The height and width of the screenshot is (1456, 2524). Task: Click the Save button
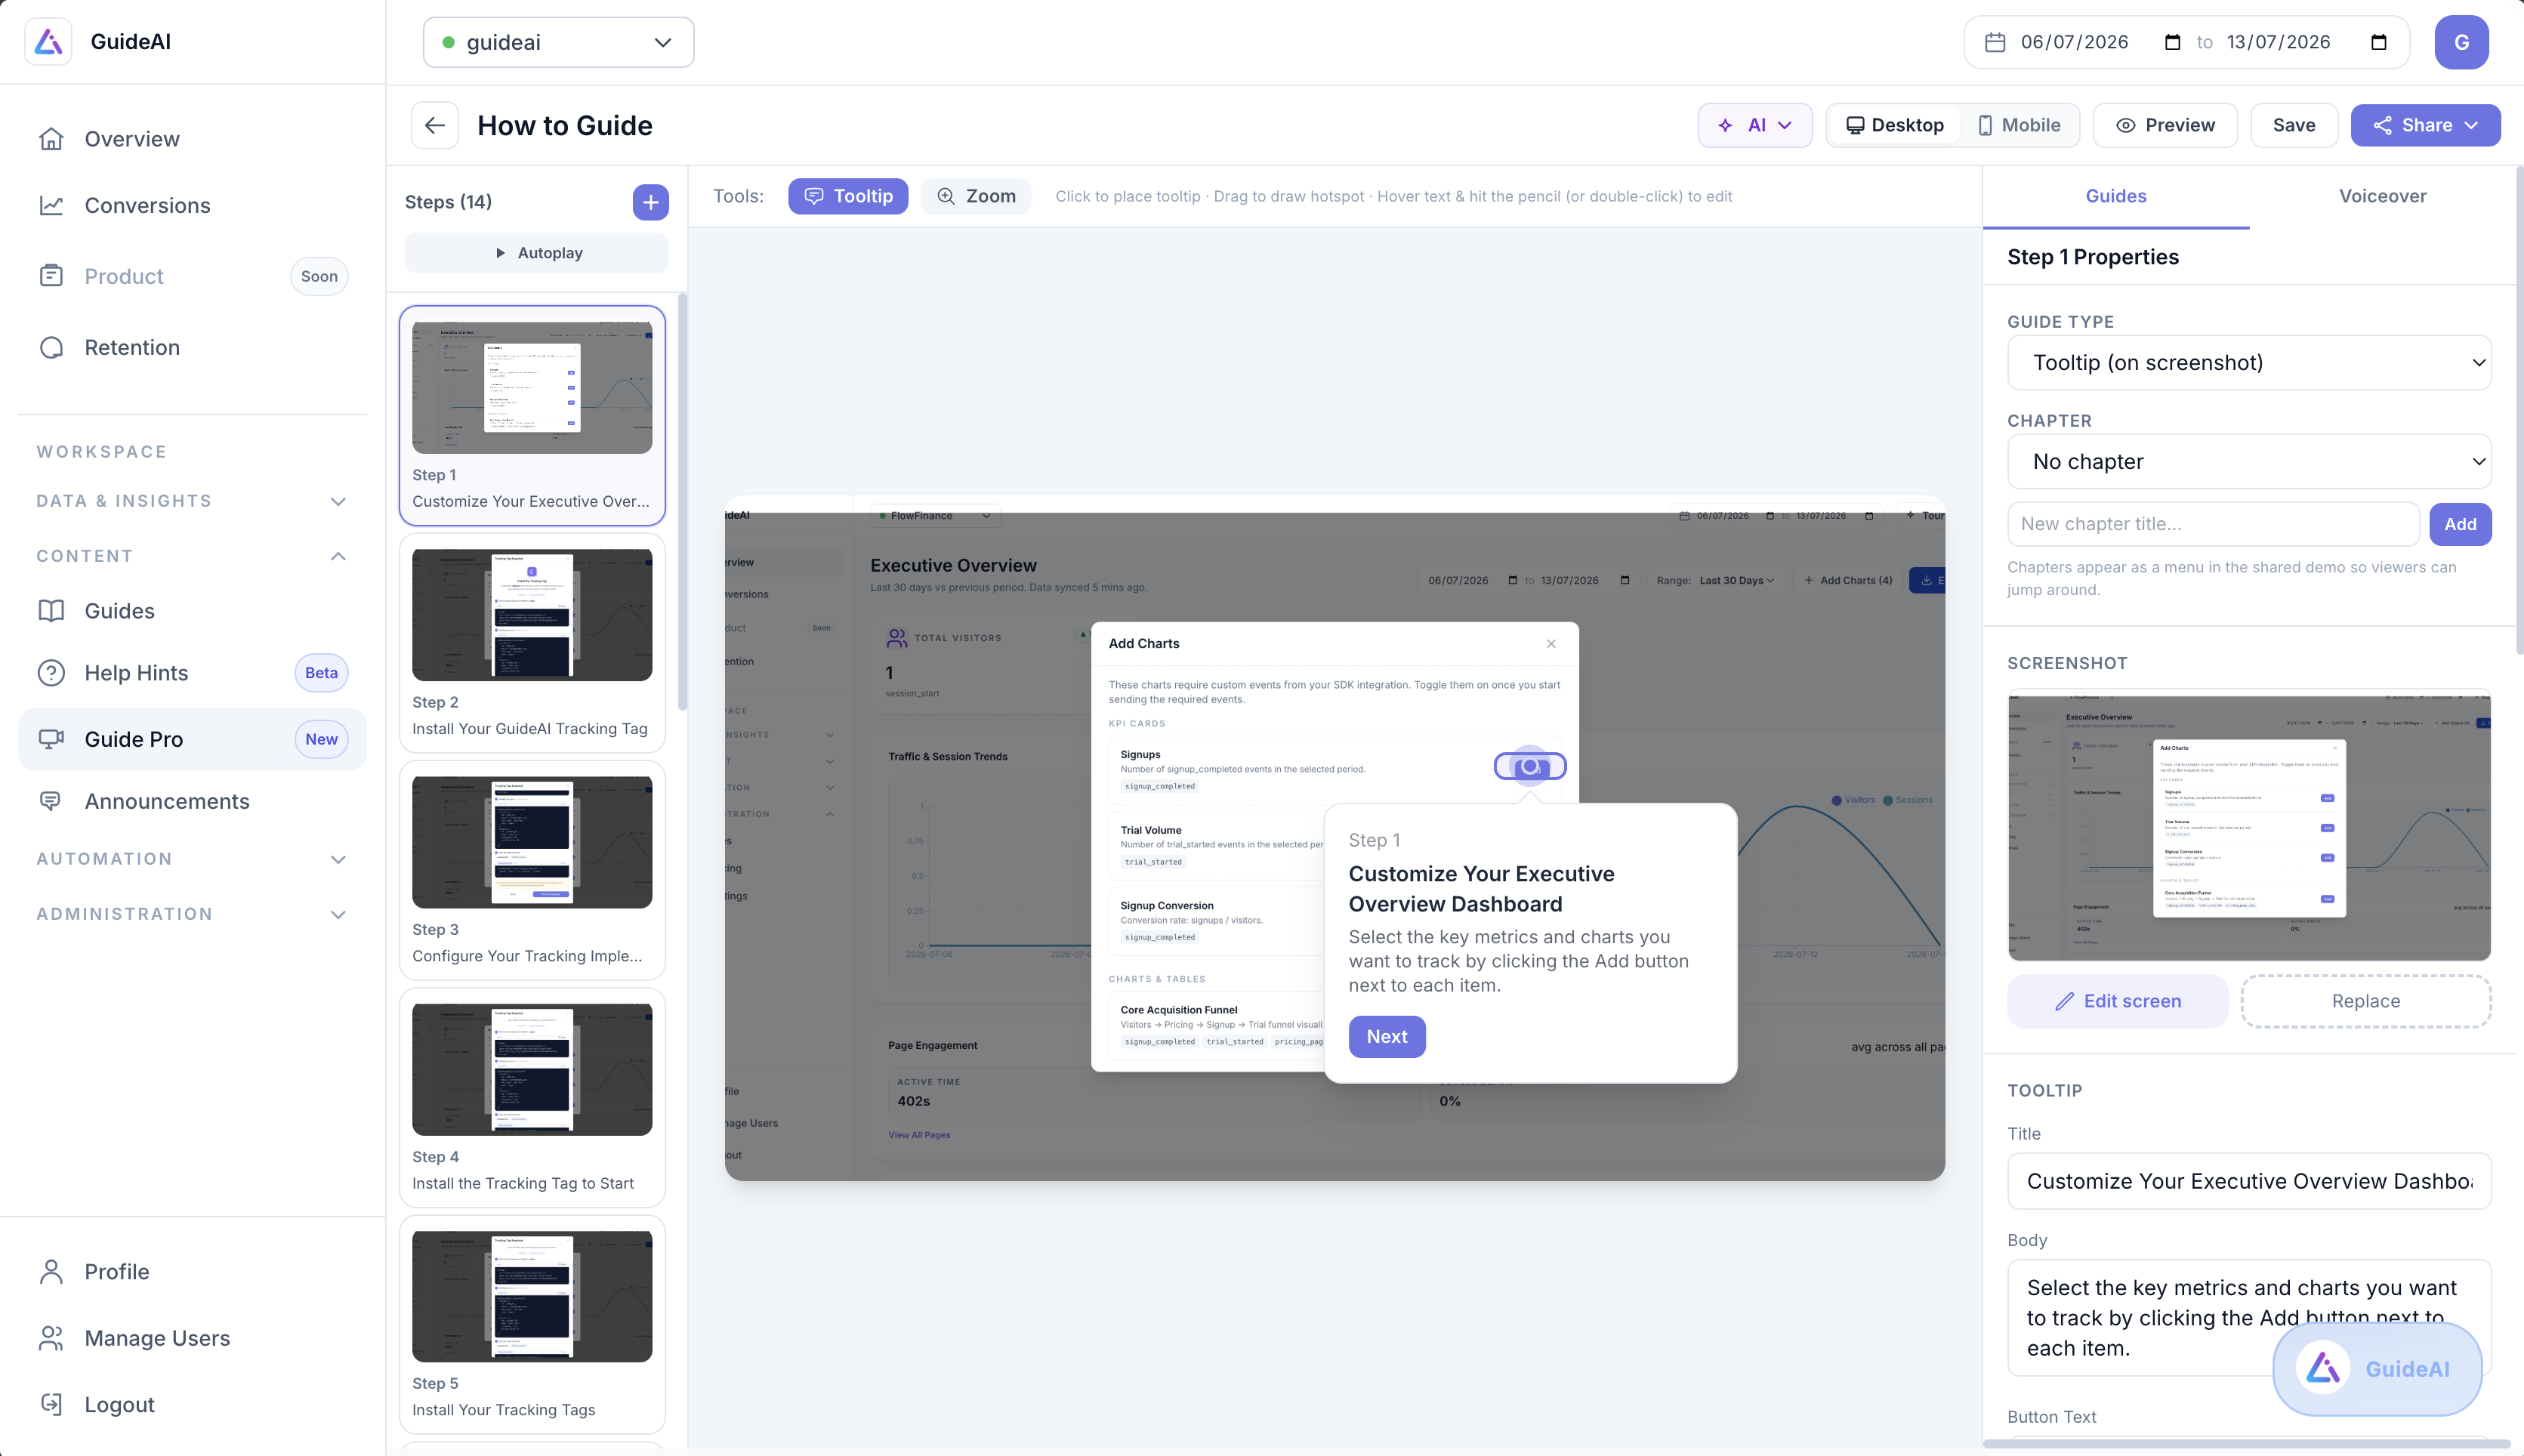pyautogui.click(x=2293, y=125)
